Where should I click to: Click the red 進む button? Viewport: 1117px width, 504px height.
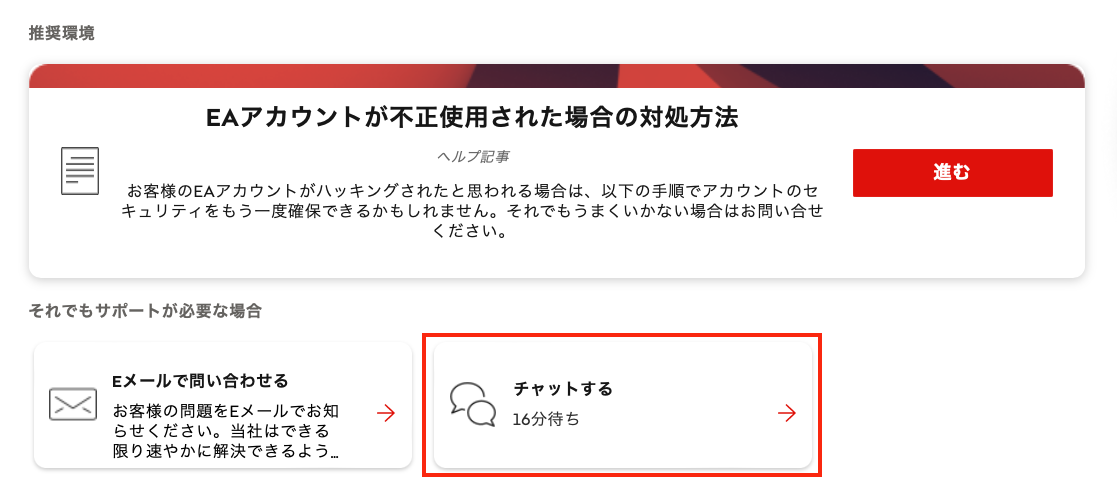pos(952,173)
